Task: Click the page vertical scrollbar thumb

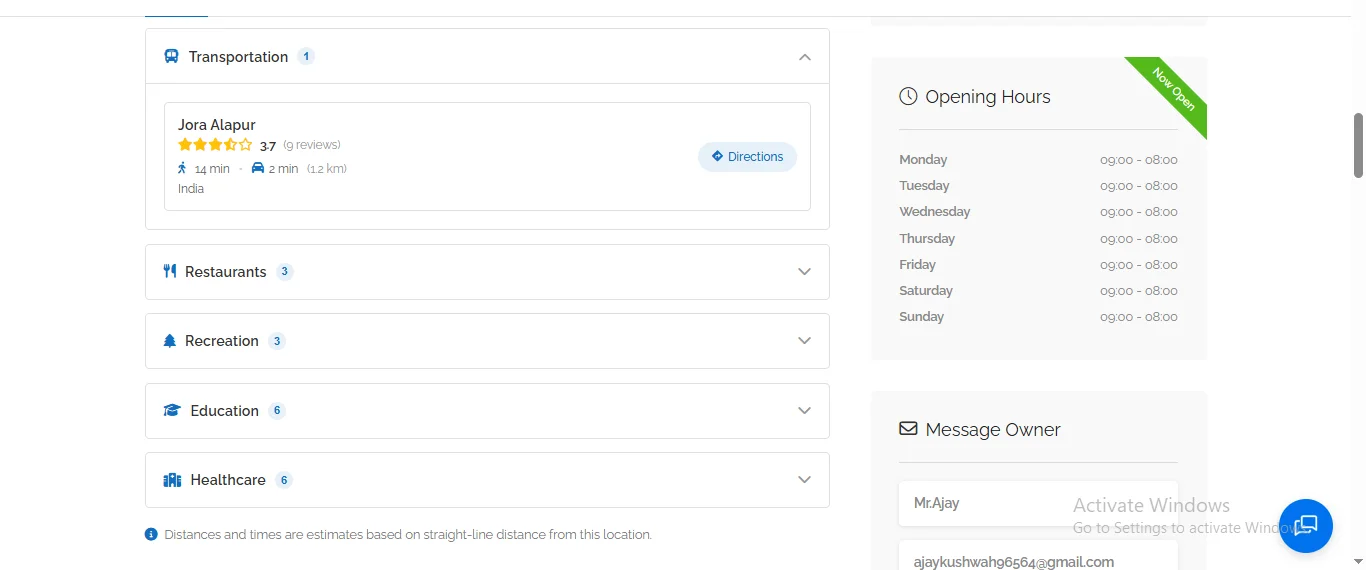Action: (x=1359, y=145)
